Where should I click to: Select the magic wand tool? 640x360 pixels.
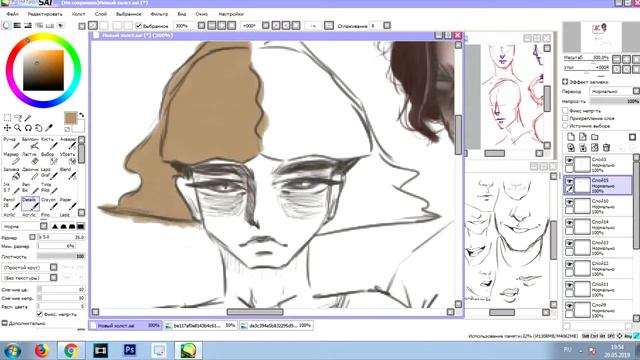pos(28,118)
